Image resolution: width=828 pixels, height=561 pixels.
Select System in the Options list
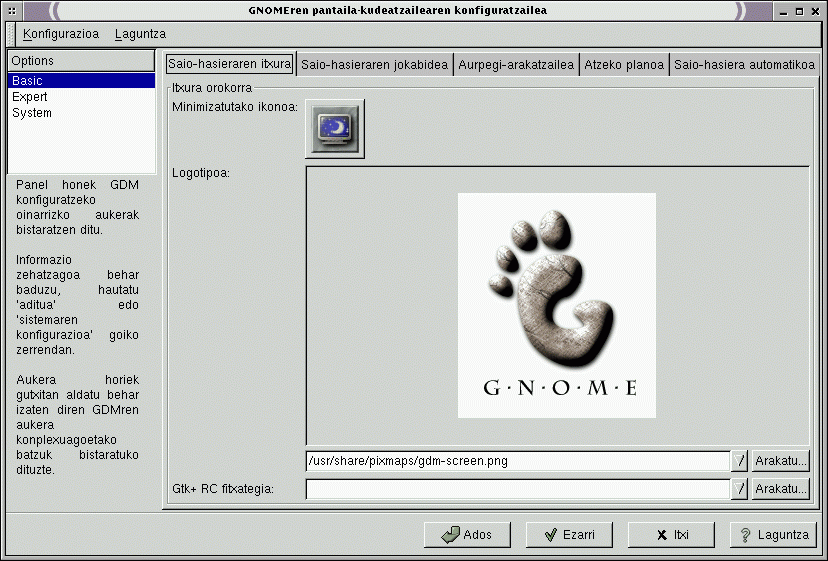pyautogui.click(x=81, y=113)
